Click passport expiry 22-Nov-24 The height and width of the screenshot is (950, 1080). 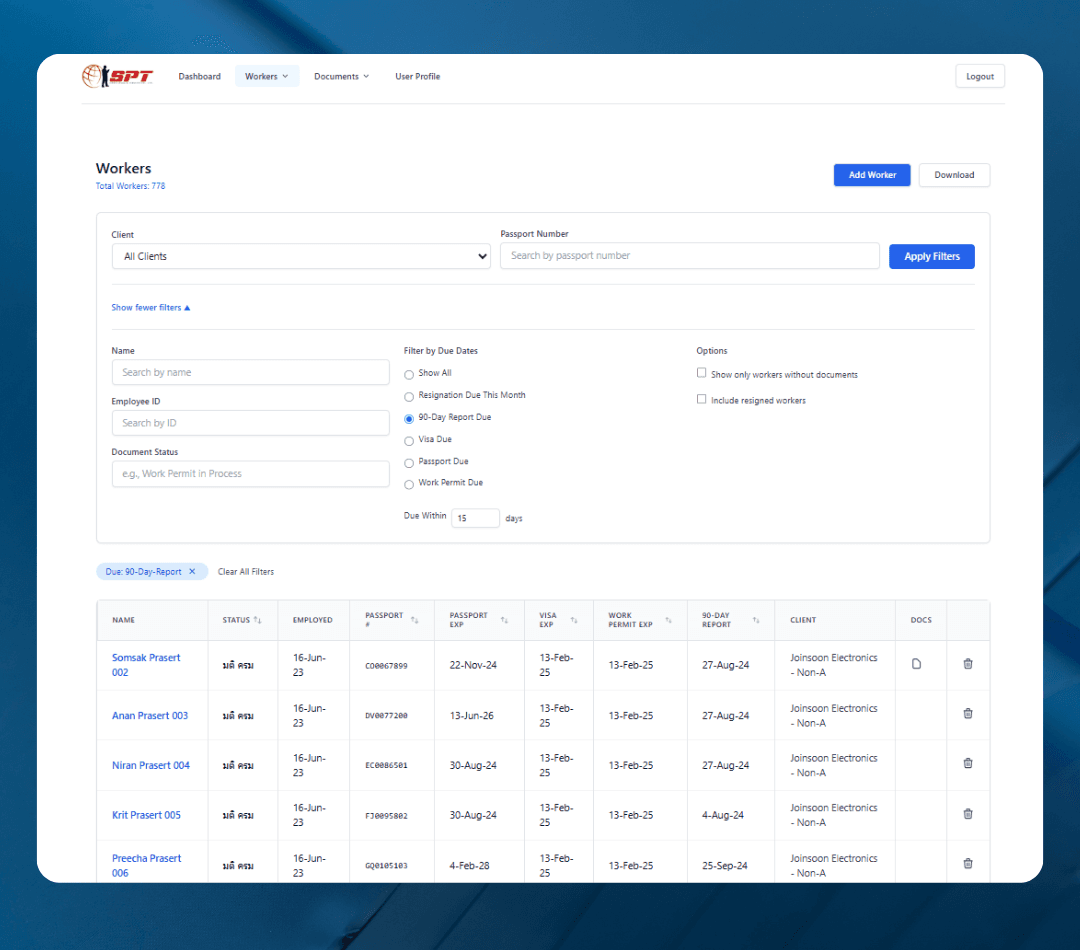click(473, 665)
